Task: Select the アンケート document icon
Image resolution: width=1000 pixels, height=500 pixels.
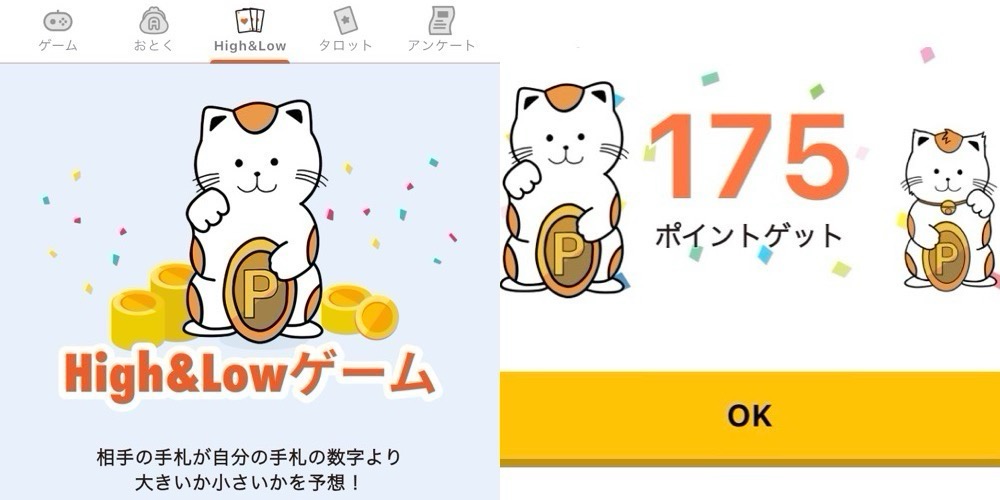Action: click(441, 20)
